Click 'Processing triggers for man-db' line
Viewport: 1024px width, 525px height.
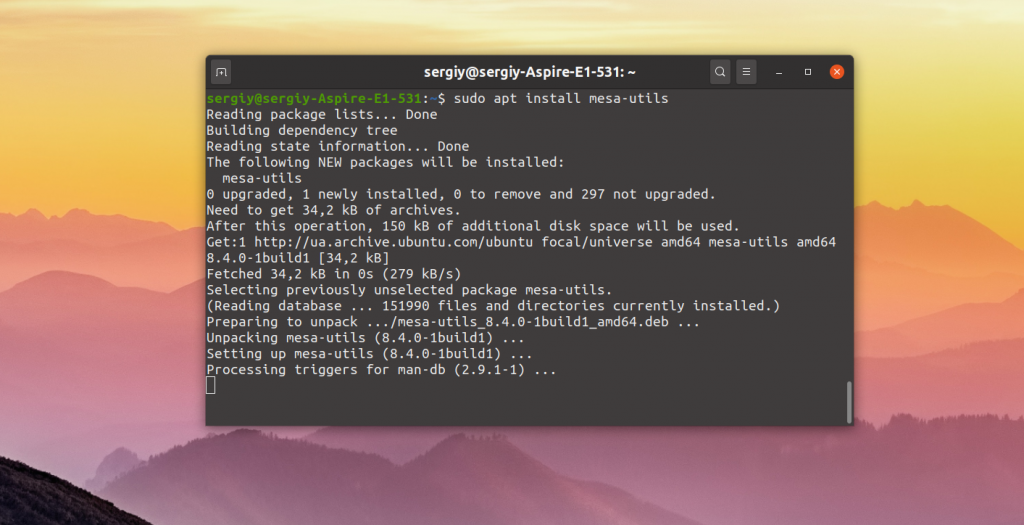[381, 370]
